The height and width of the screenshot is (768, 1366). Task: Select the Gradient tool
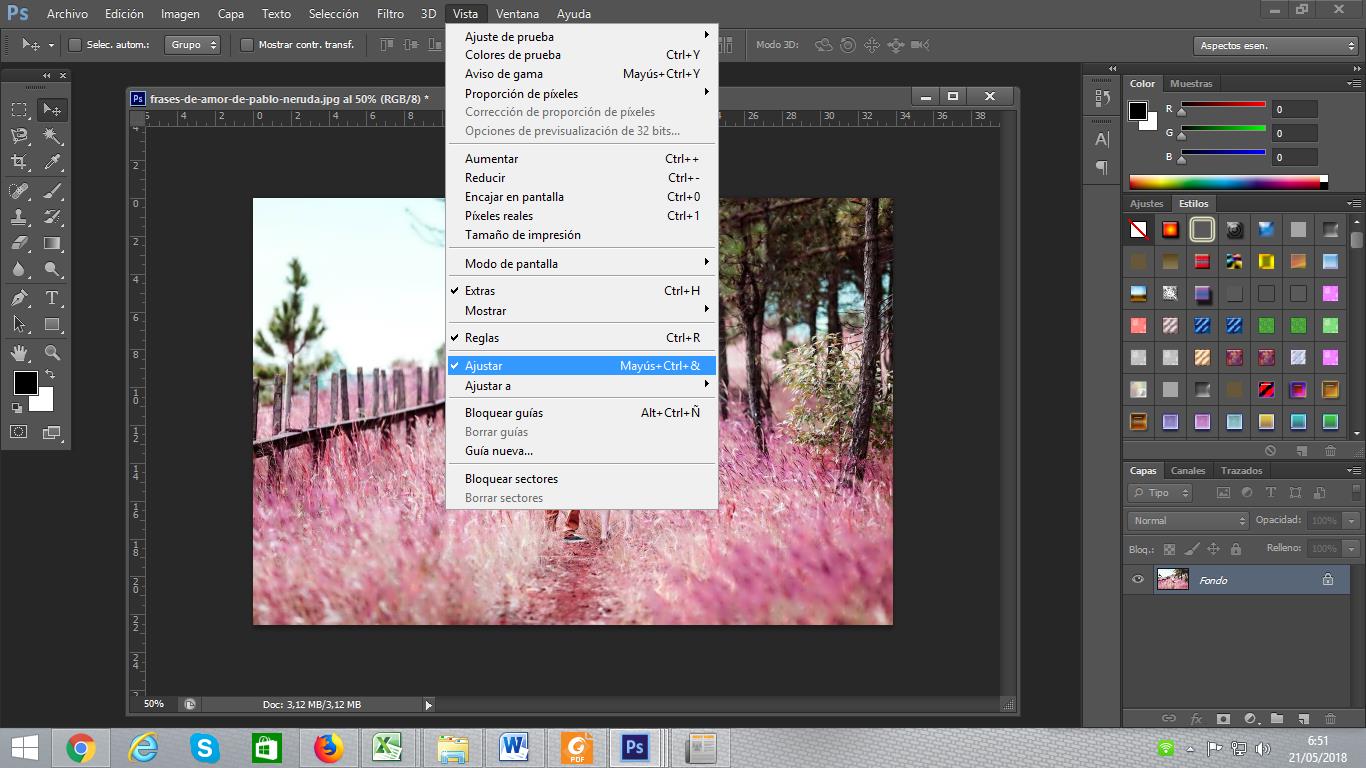[52, 243]
